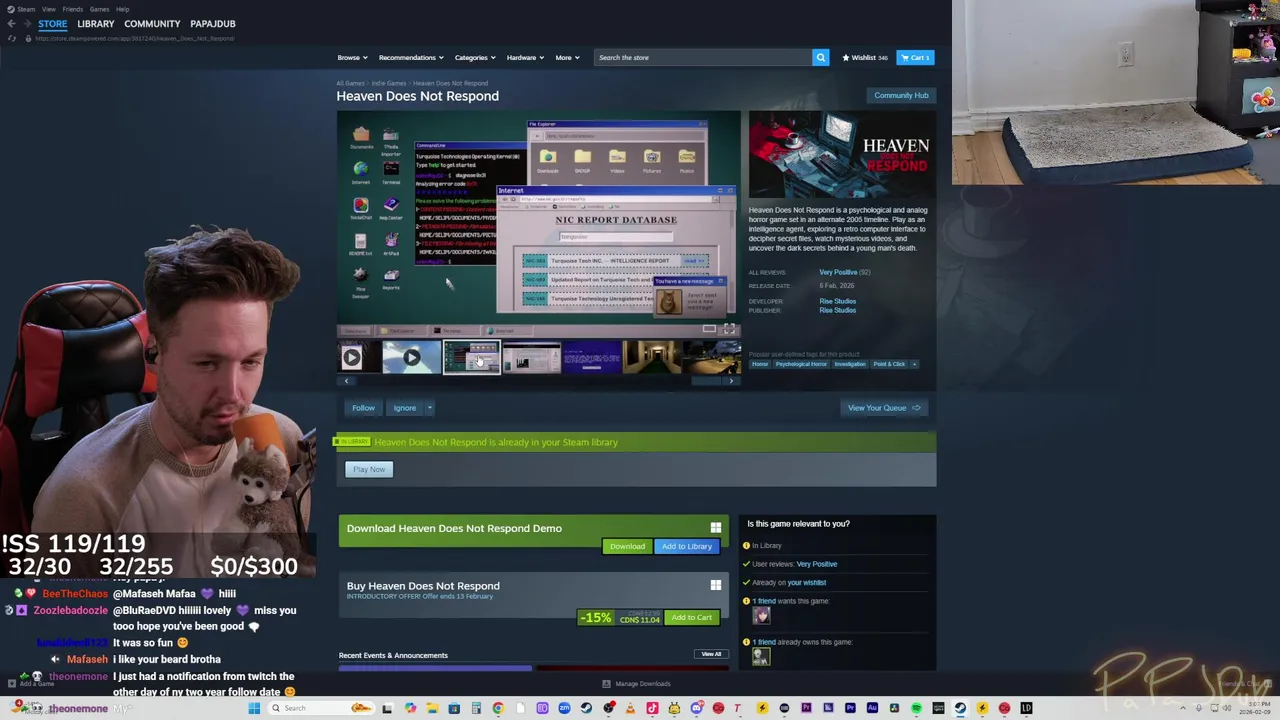This screenshot has width=1280, height=720.
Task: Open the Steam menu
Action: click(x=22, y=9)
